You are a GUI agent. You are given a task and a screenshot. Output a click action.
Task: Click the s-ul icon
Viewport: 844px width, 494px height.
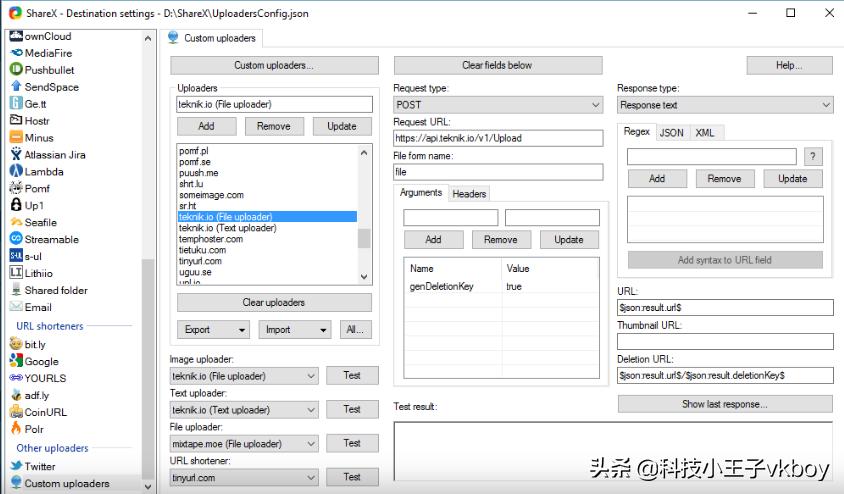[x=16, y=256]
